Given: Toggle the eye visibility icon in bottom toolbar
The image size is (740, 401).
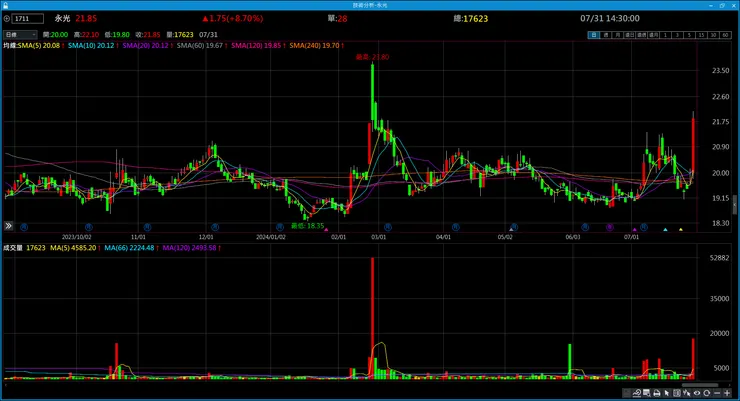Looking at the screenshot, I should [697, 393].
